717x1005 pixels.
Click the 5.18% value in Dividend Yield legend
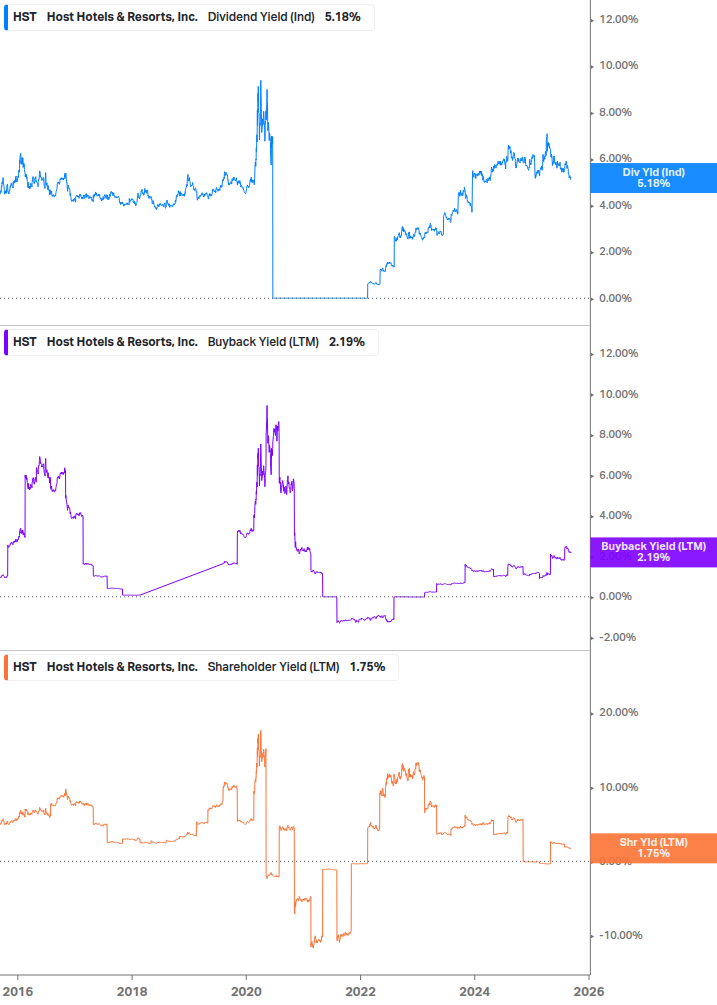(x=343, y=17)
